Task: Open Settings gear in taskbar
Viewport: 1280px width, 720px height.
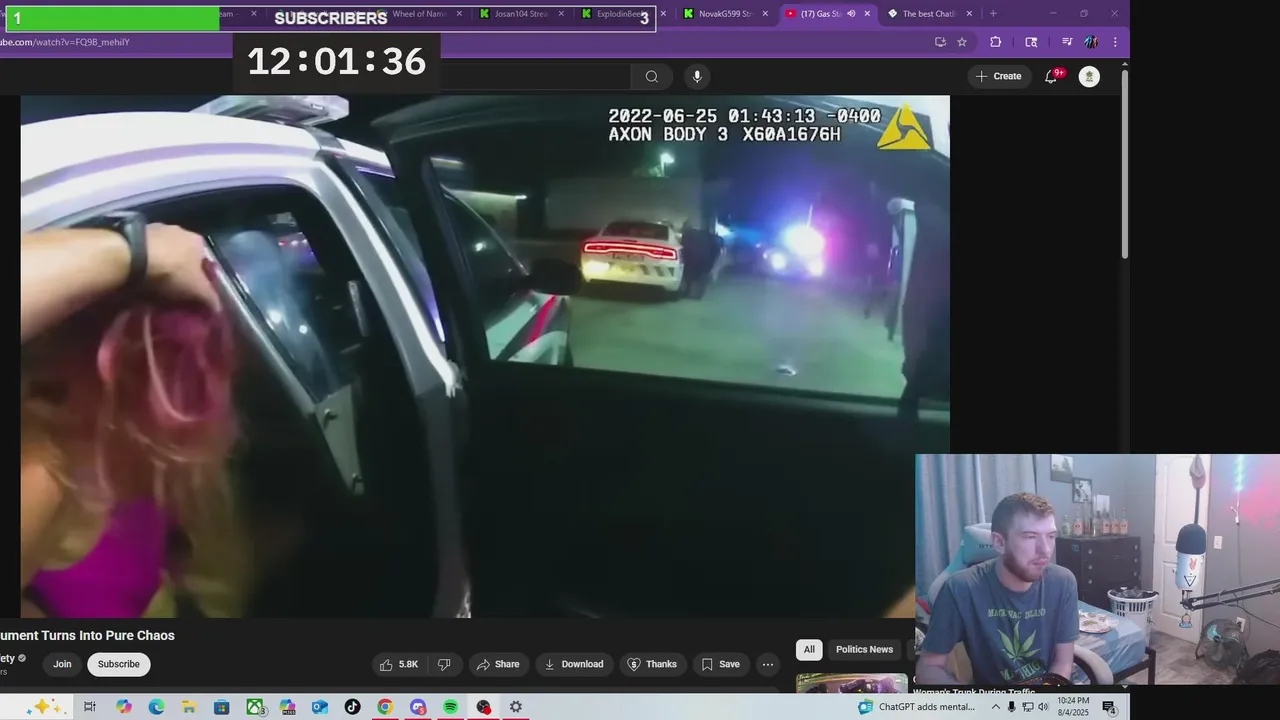Action: click(x=516, y=707)
